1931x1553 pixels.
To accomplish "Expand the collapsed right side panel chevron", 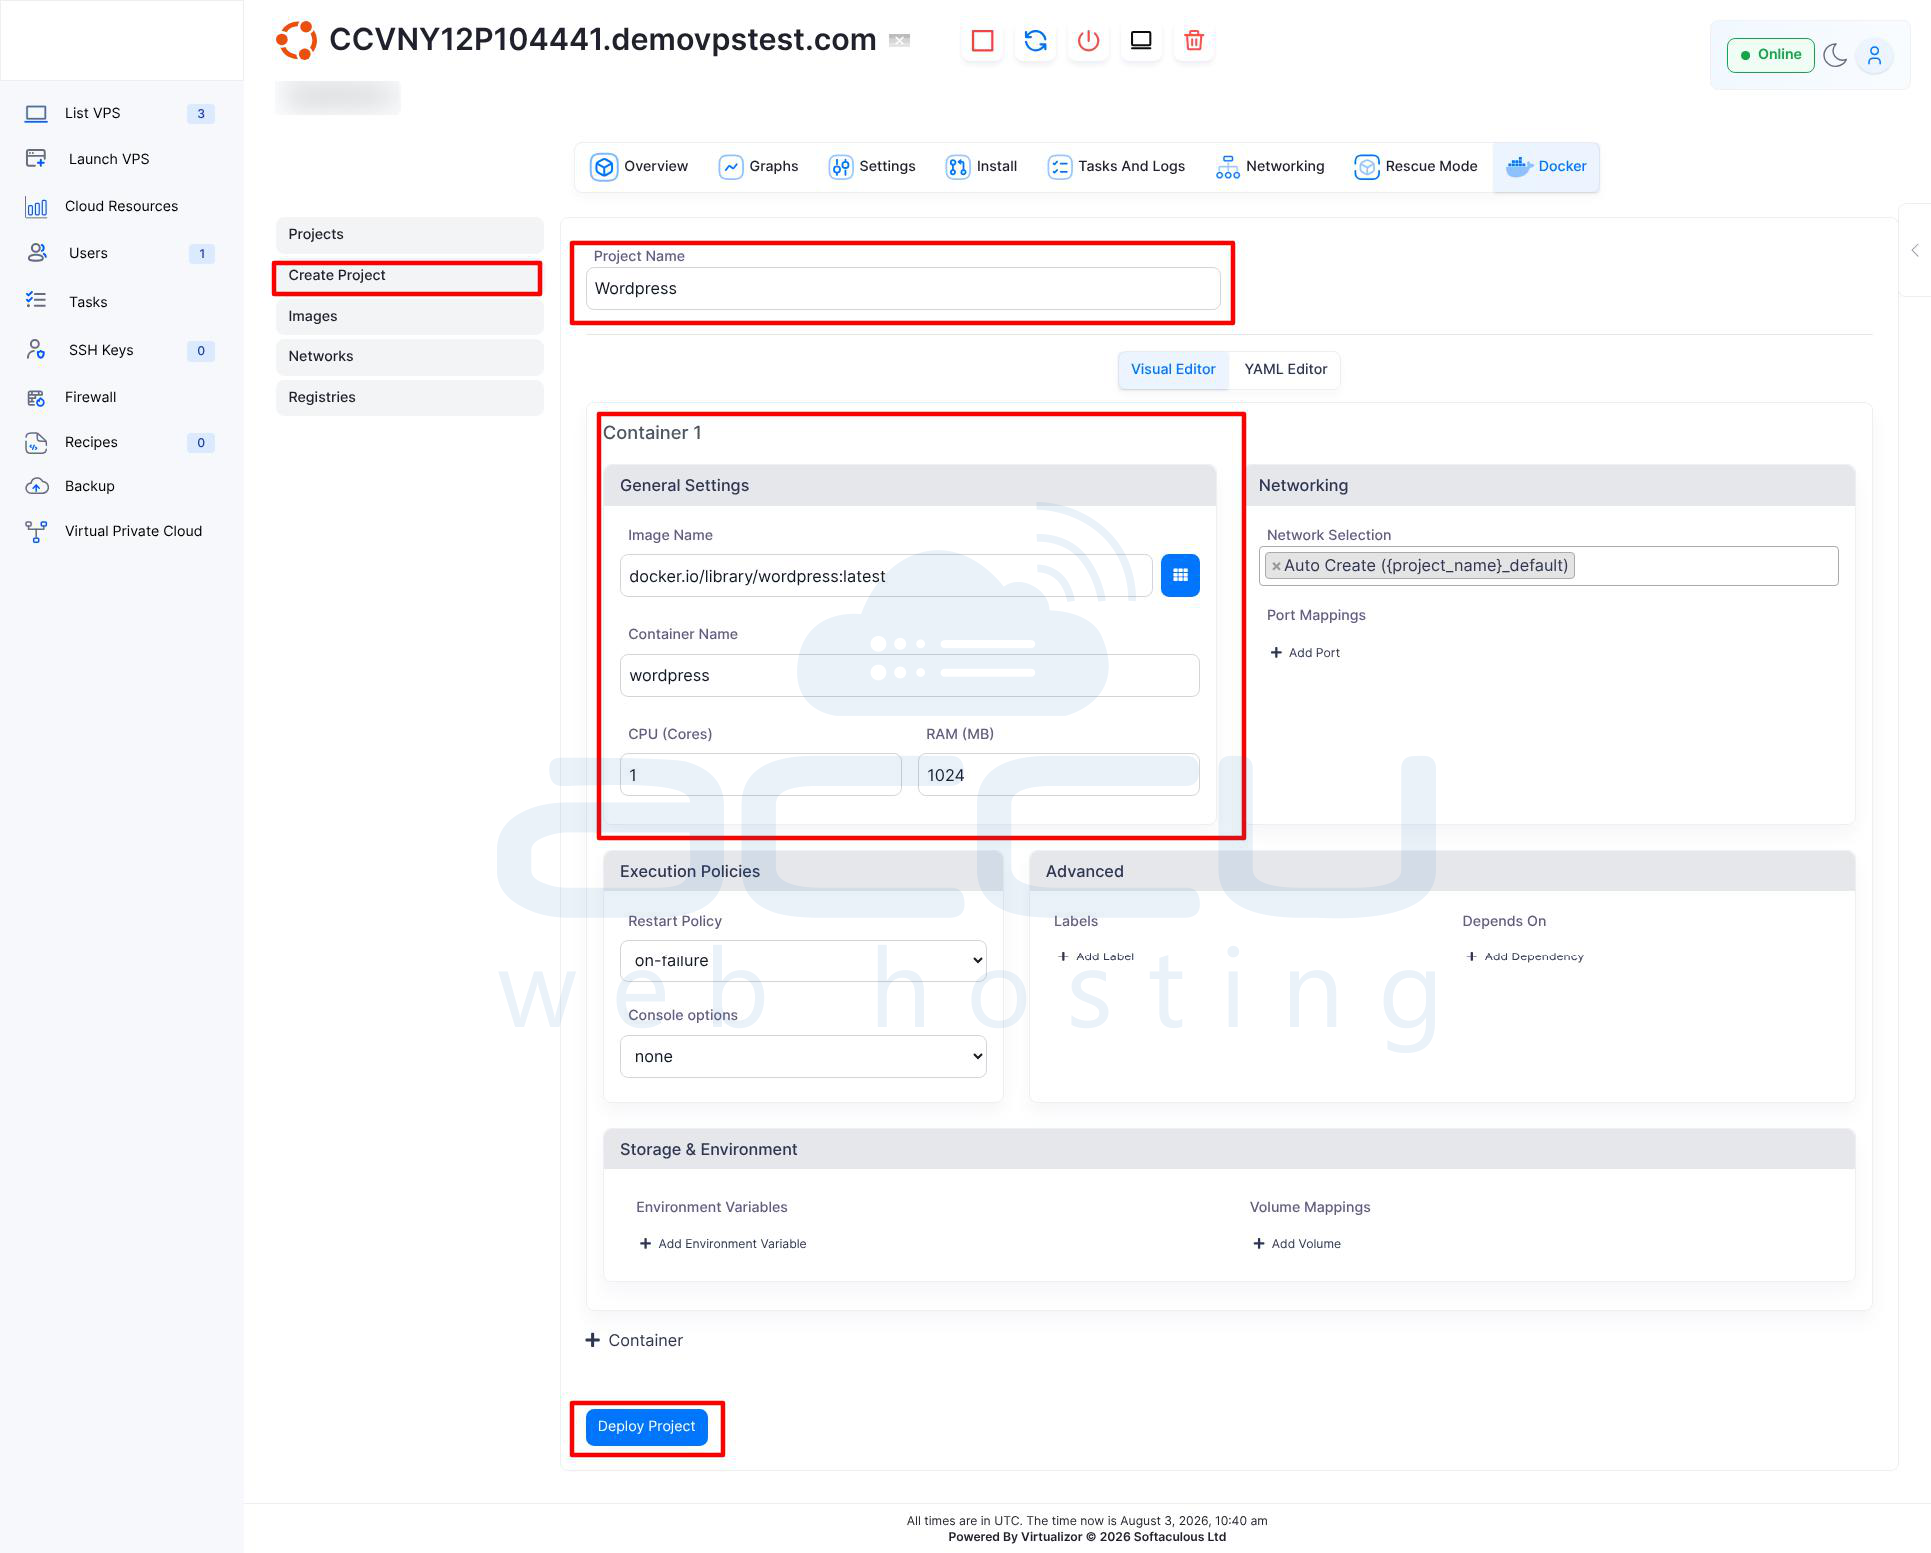I will [1915, 251].
